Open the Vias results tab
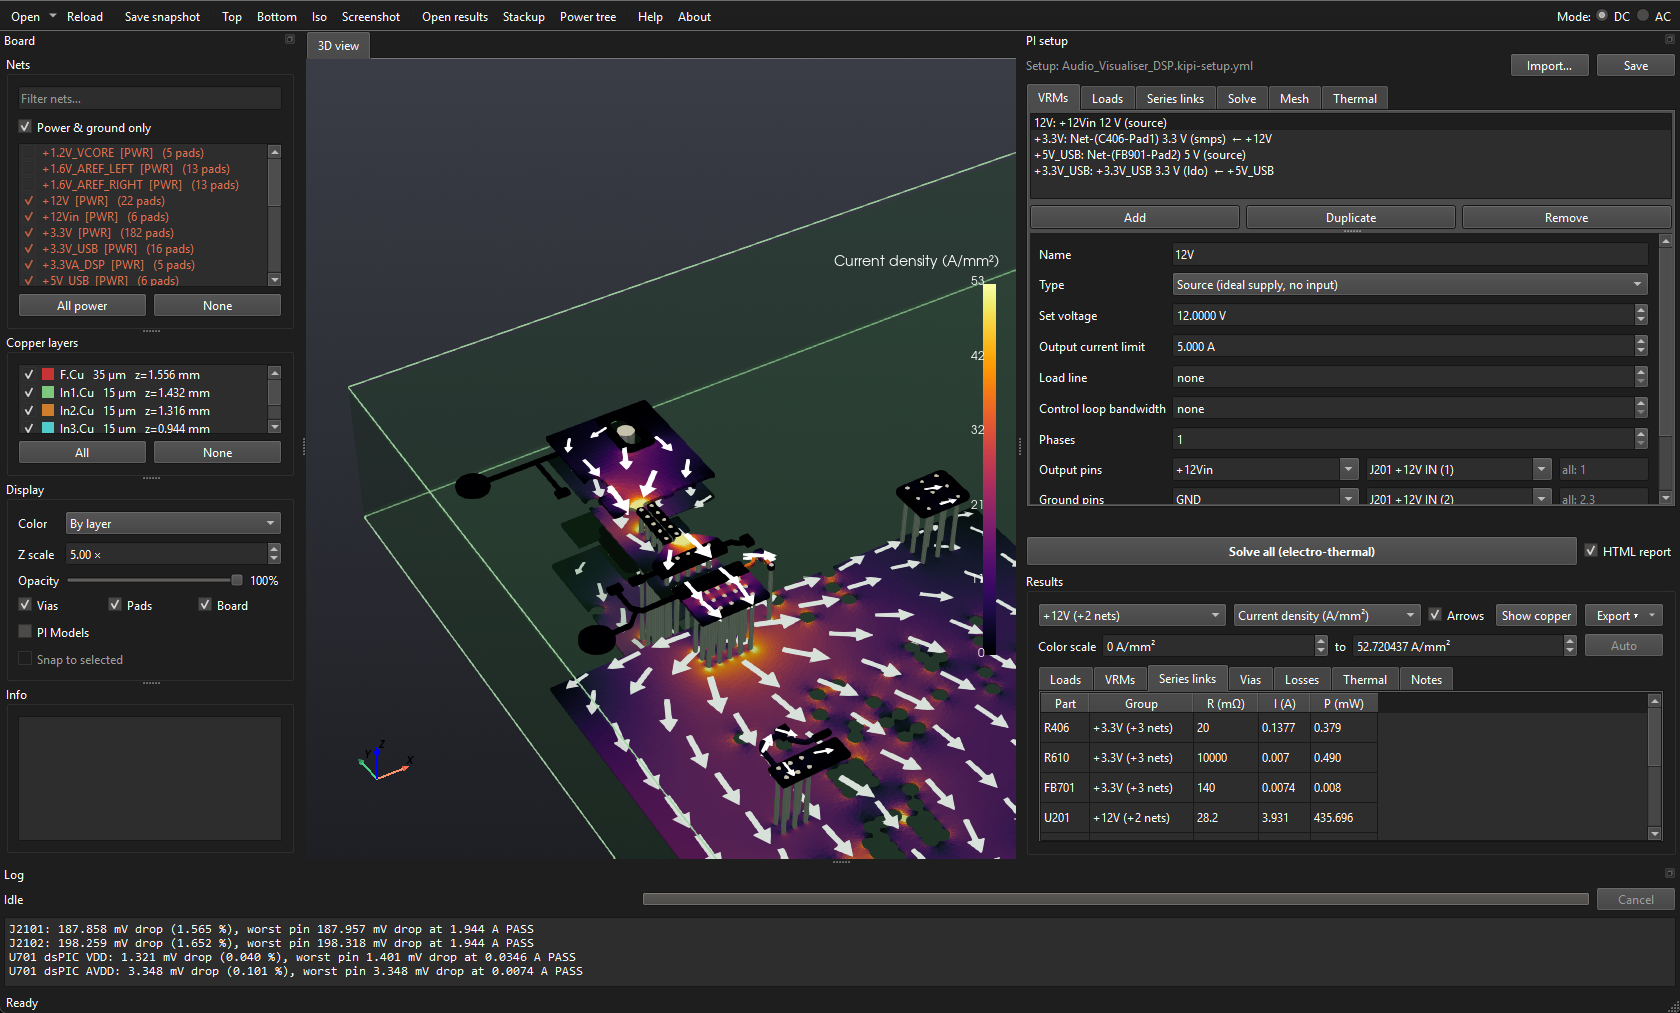Screen dimensions: 1680x1013 (x=1250, y=679)
